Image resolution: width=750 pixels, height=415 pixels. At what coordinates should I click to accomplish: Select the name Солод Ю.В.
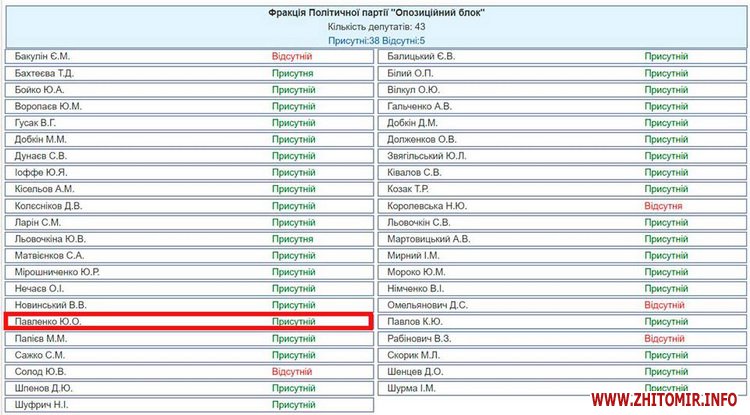click(41, 371)
